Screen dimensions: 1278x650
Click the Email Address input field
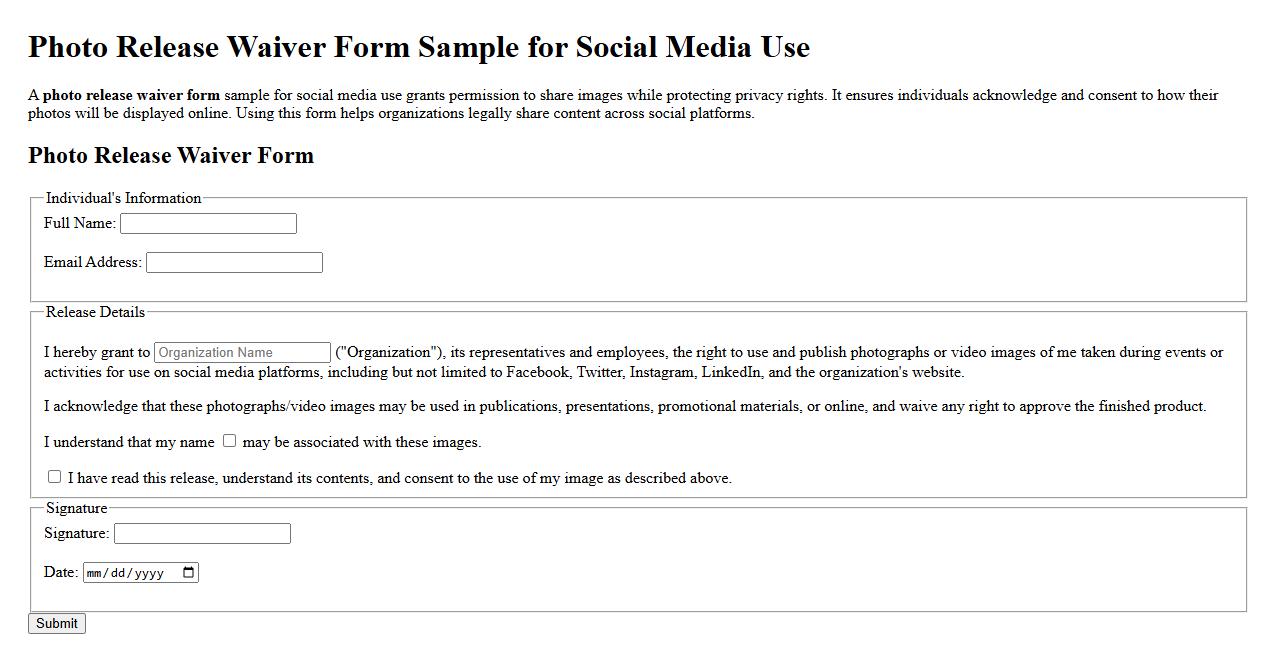[234, 262]
